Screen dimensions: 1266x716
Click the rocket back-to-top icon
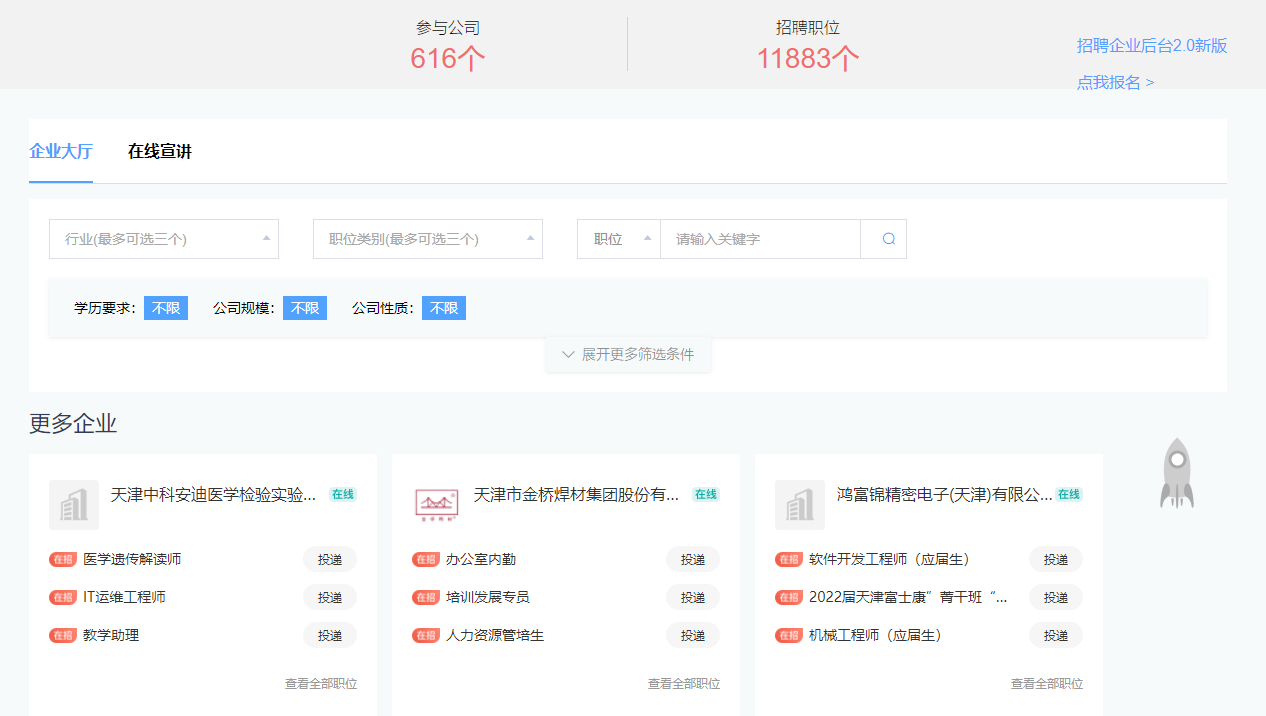[1177, 473]
